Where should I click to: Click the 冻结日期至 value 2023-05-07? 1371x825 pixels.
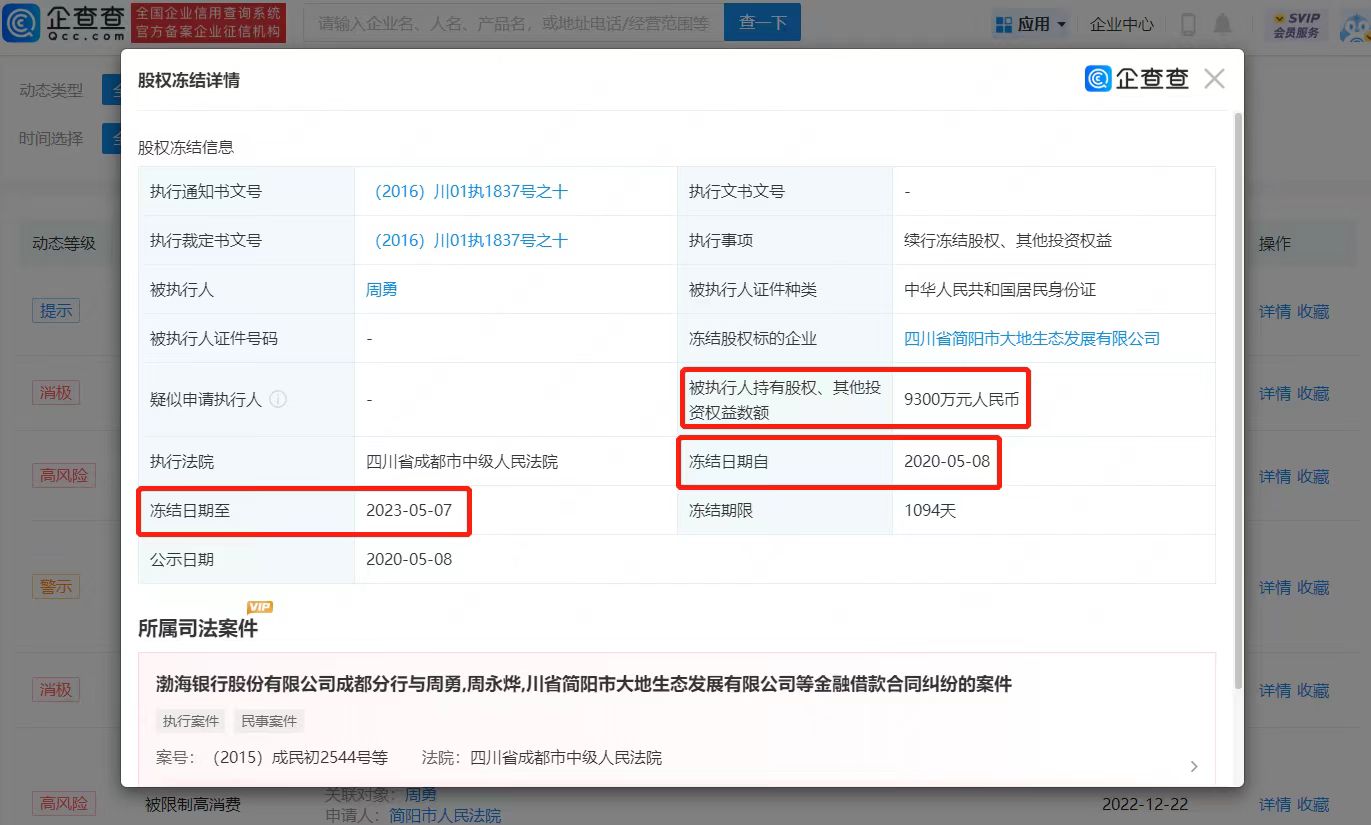pyautogui.click(x=409, y=510)
